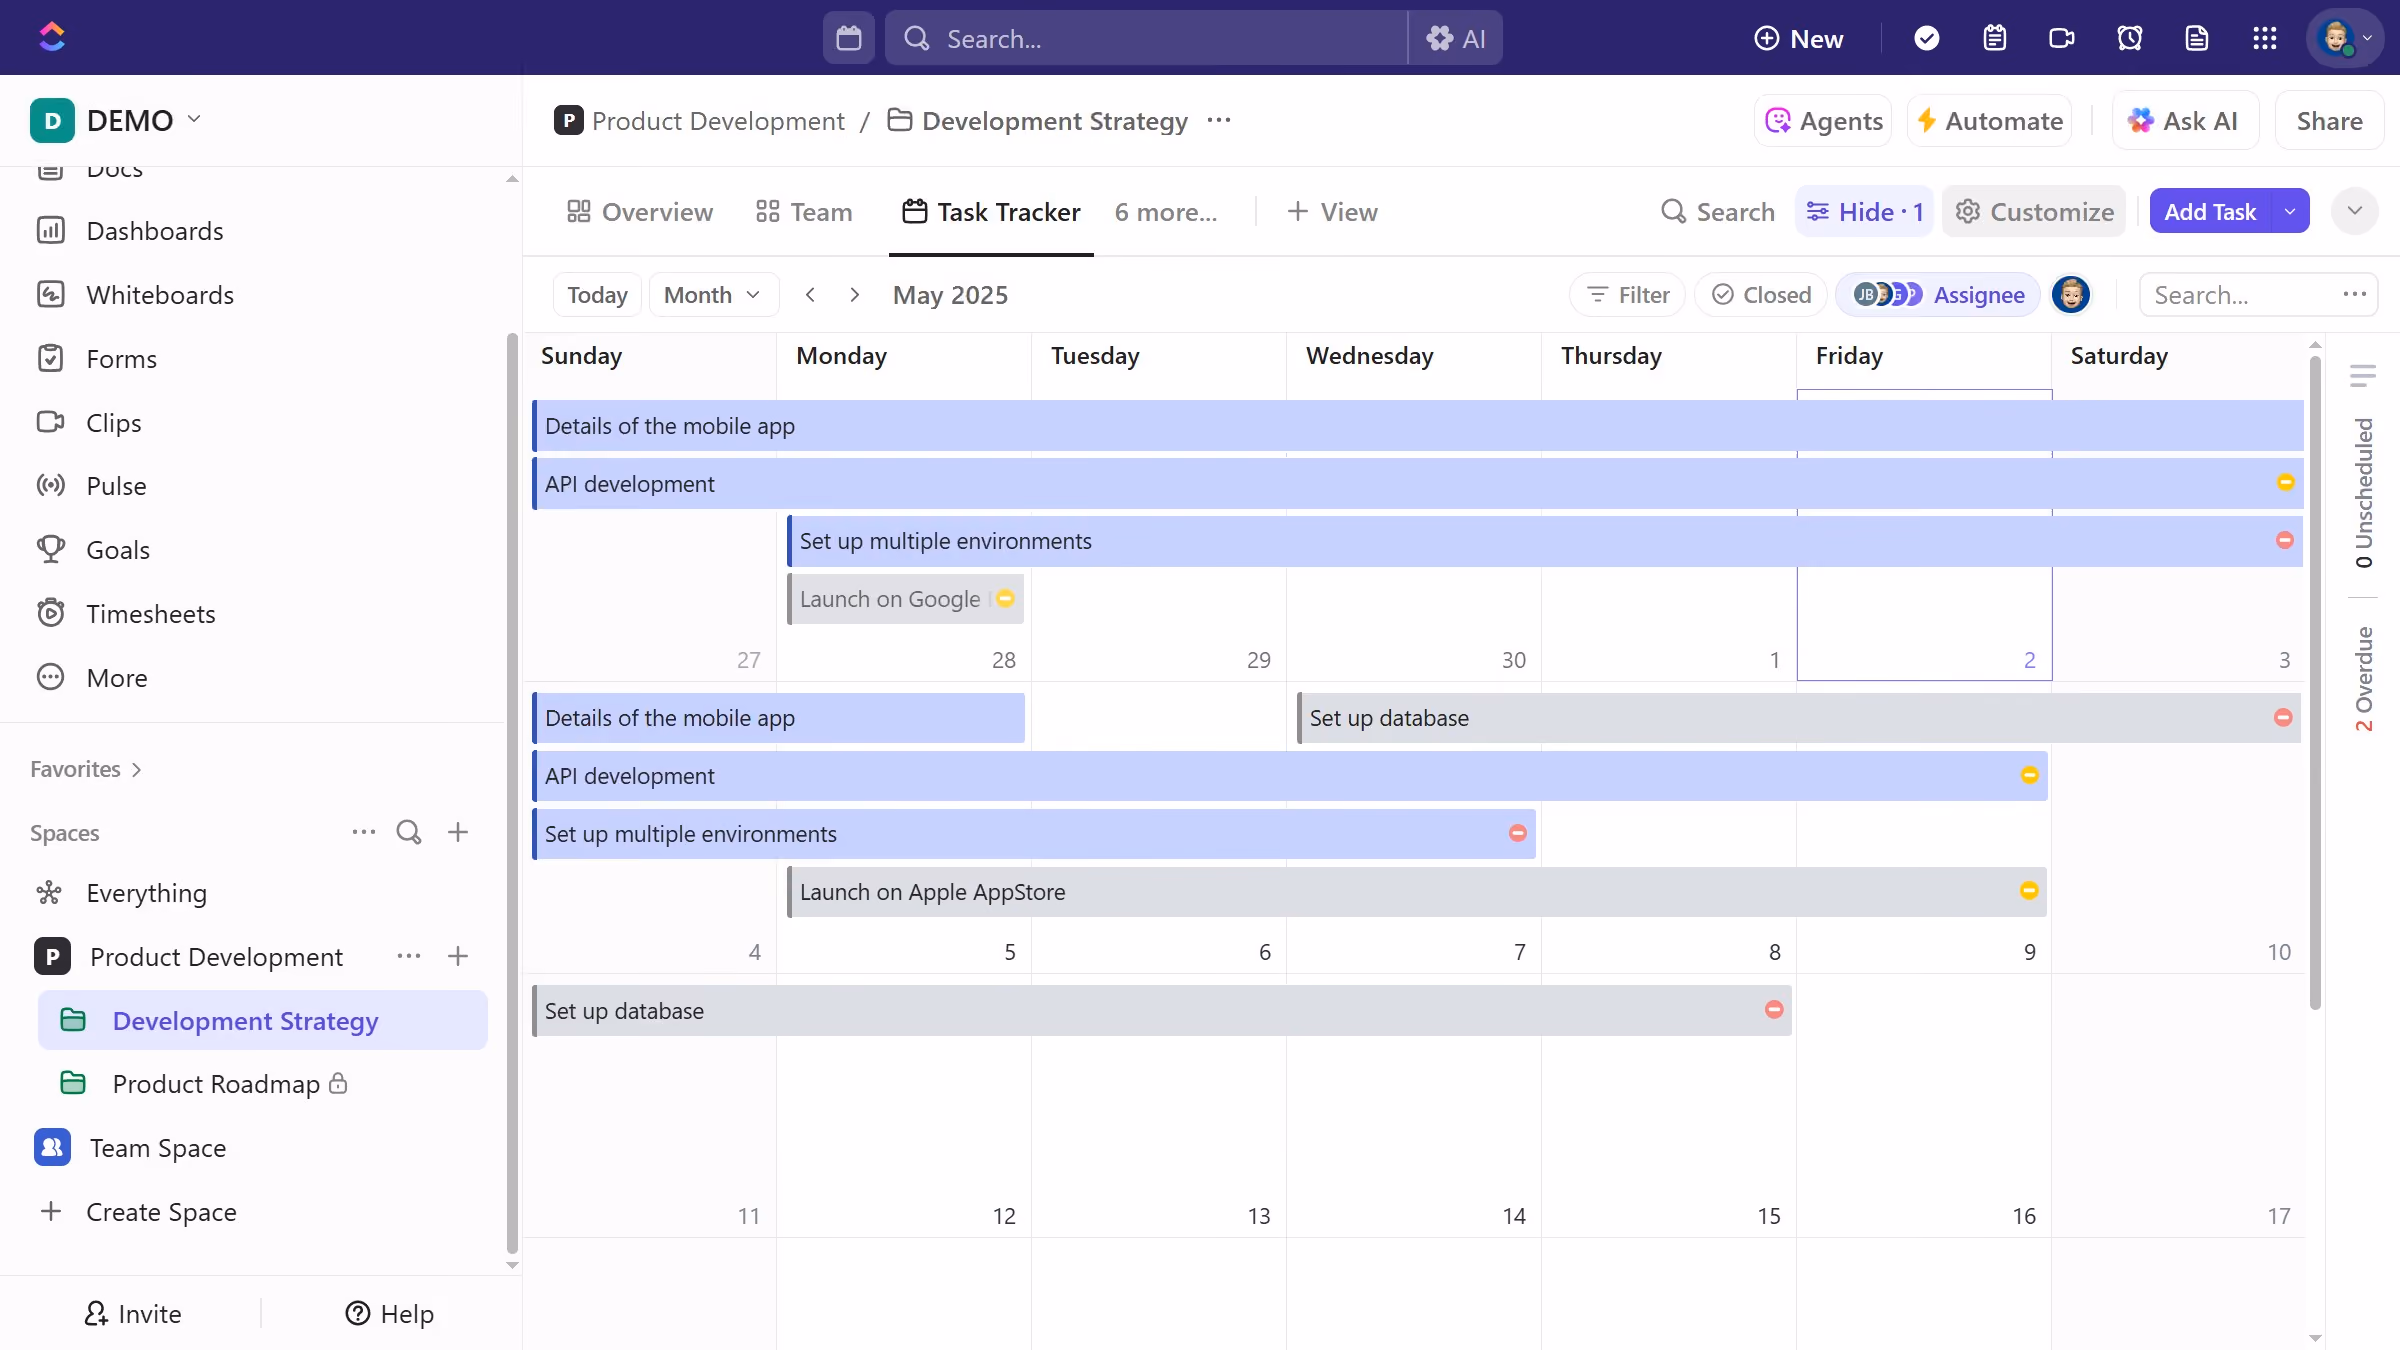Click the Automate button
This screenshot has width=2400, height=1350.
[x=1989, y=121]
